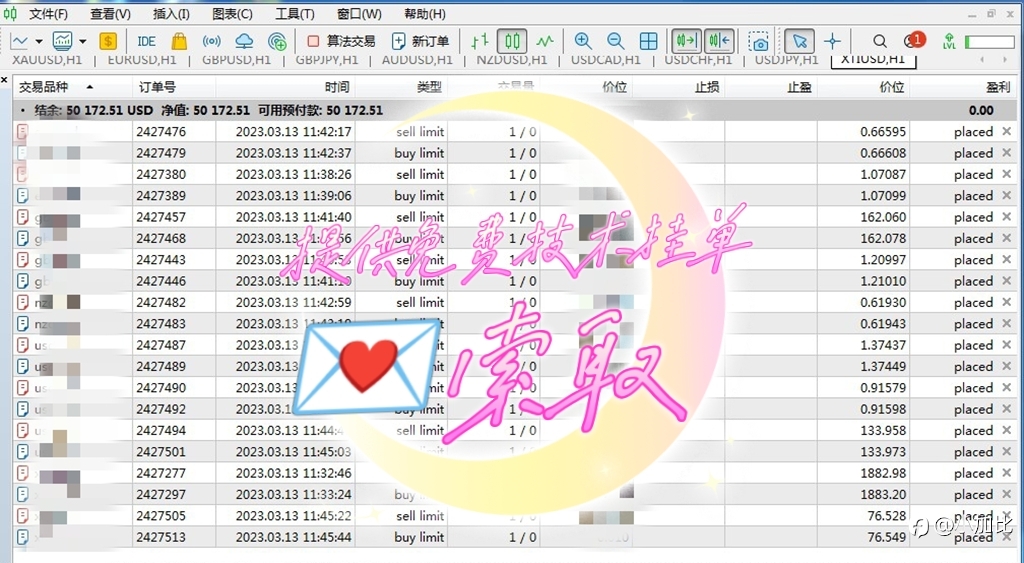Sort orders by 订单号 column header
1024x563 pixels.
tap(157, 87)
